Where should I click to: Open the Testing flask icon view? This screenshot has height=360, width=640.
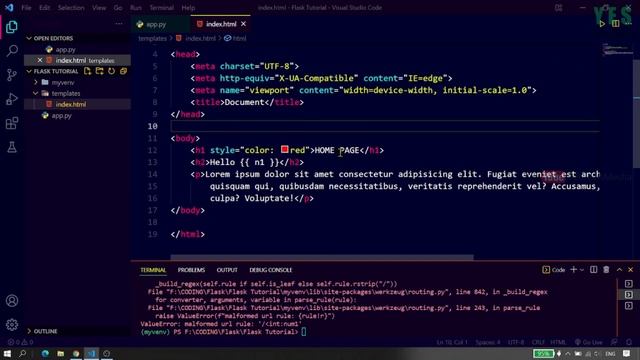pos(12,147)
